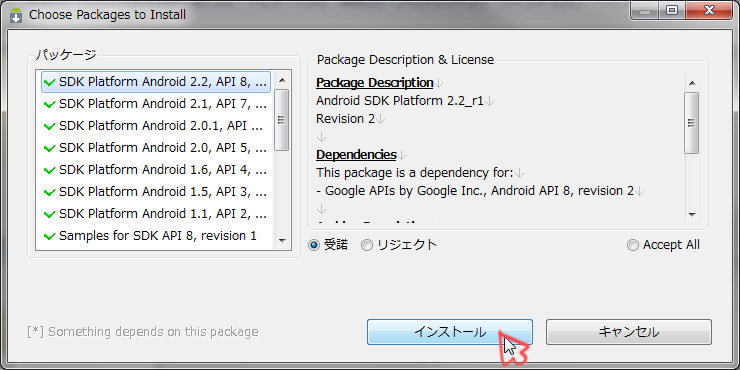The height and width of the screenshot is (370, 740).
Task: Click the green checkmark beside Android 1.5 package
Action: [x=50, y=193]
